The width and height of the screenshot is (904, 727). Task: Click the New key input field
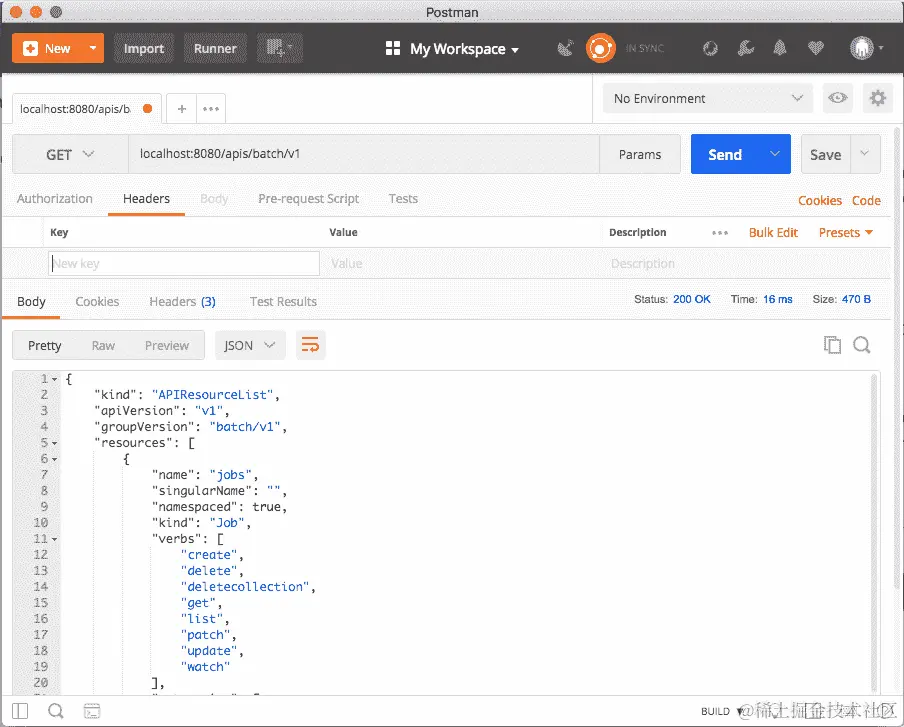tap(184, 263)
